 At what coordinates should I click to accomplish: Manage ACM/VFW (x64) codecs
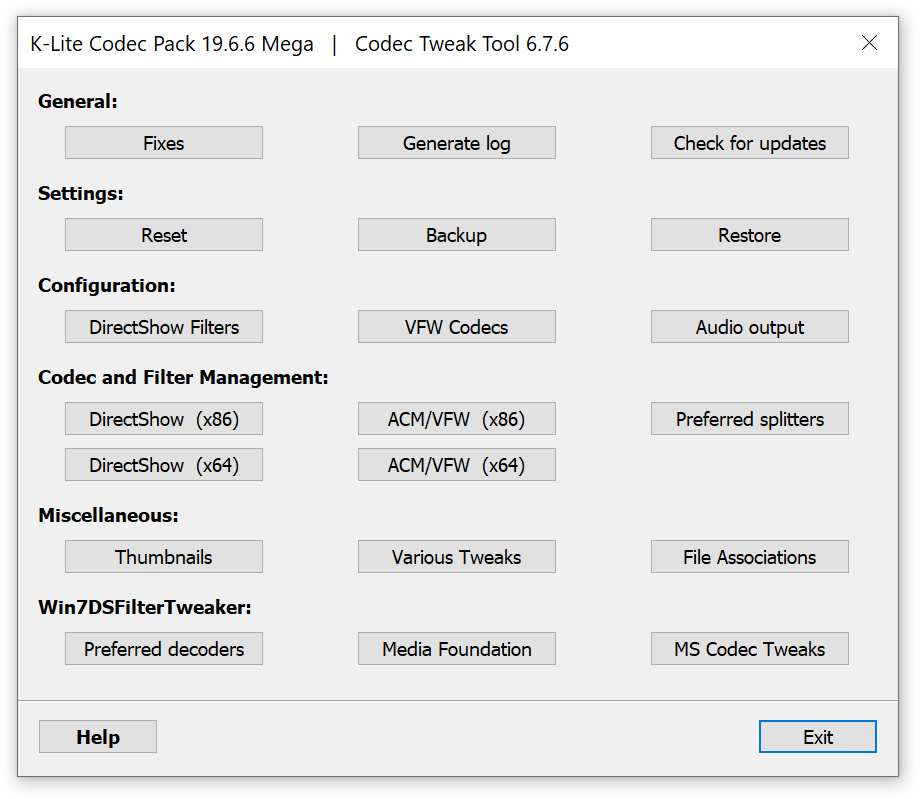pos(456,464)
